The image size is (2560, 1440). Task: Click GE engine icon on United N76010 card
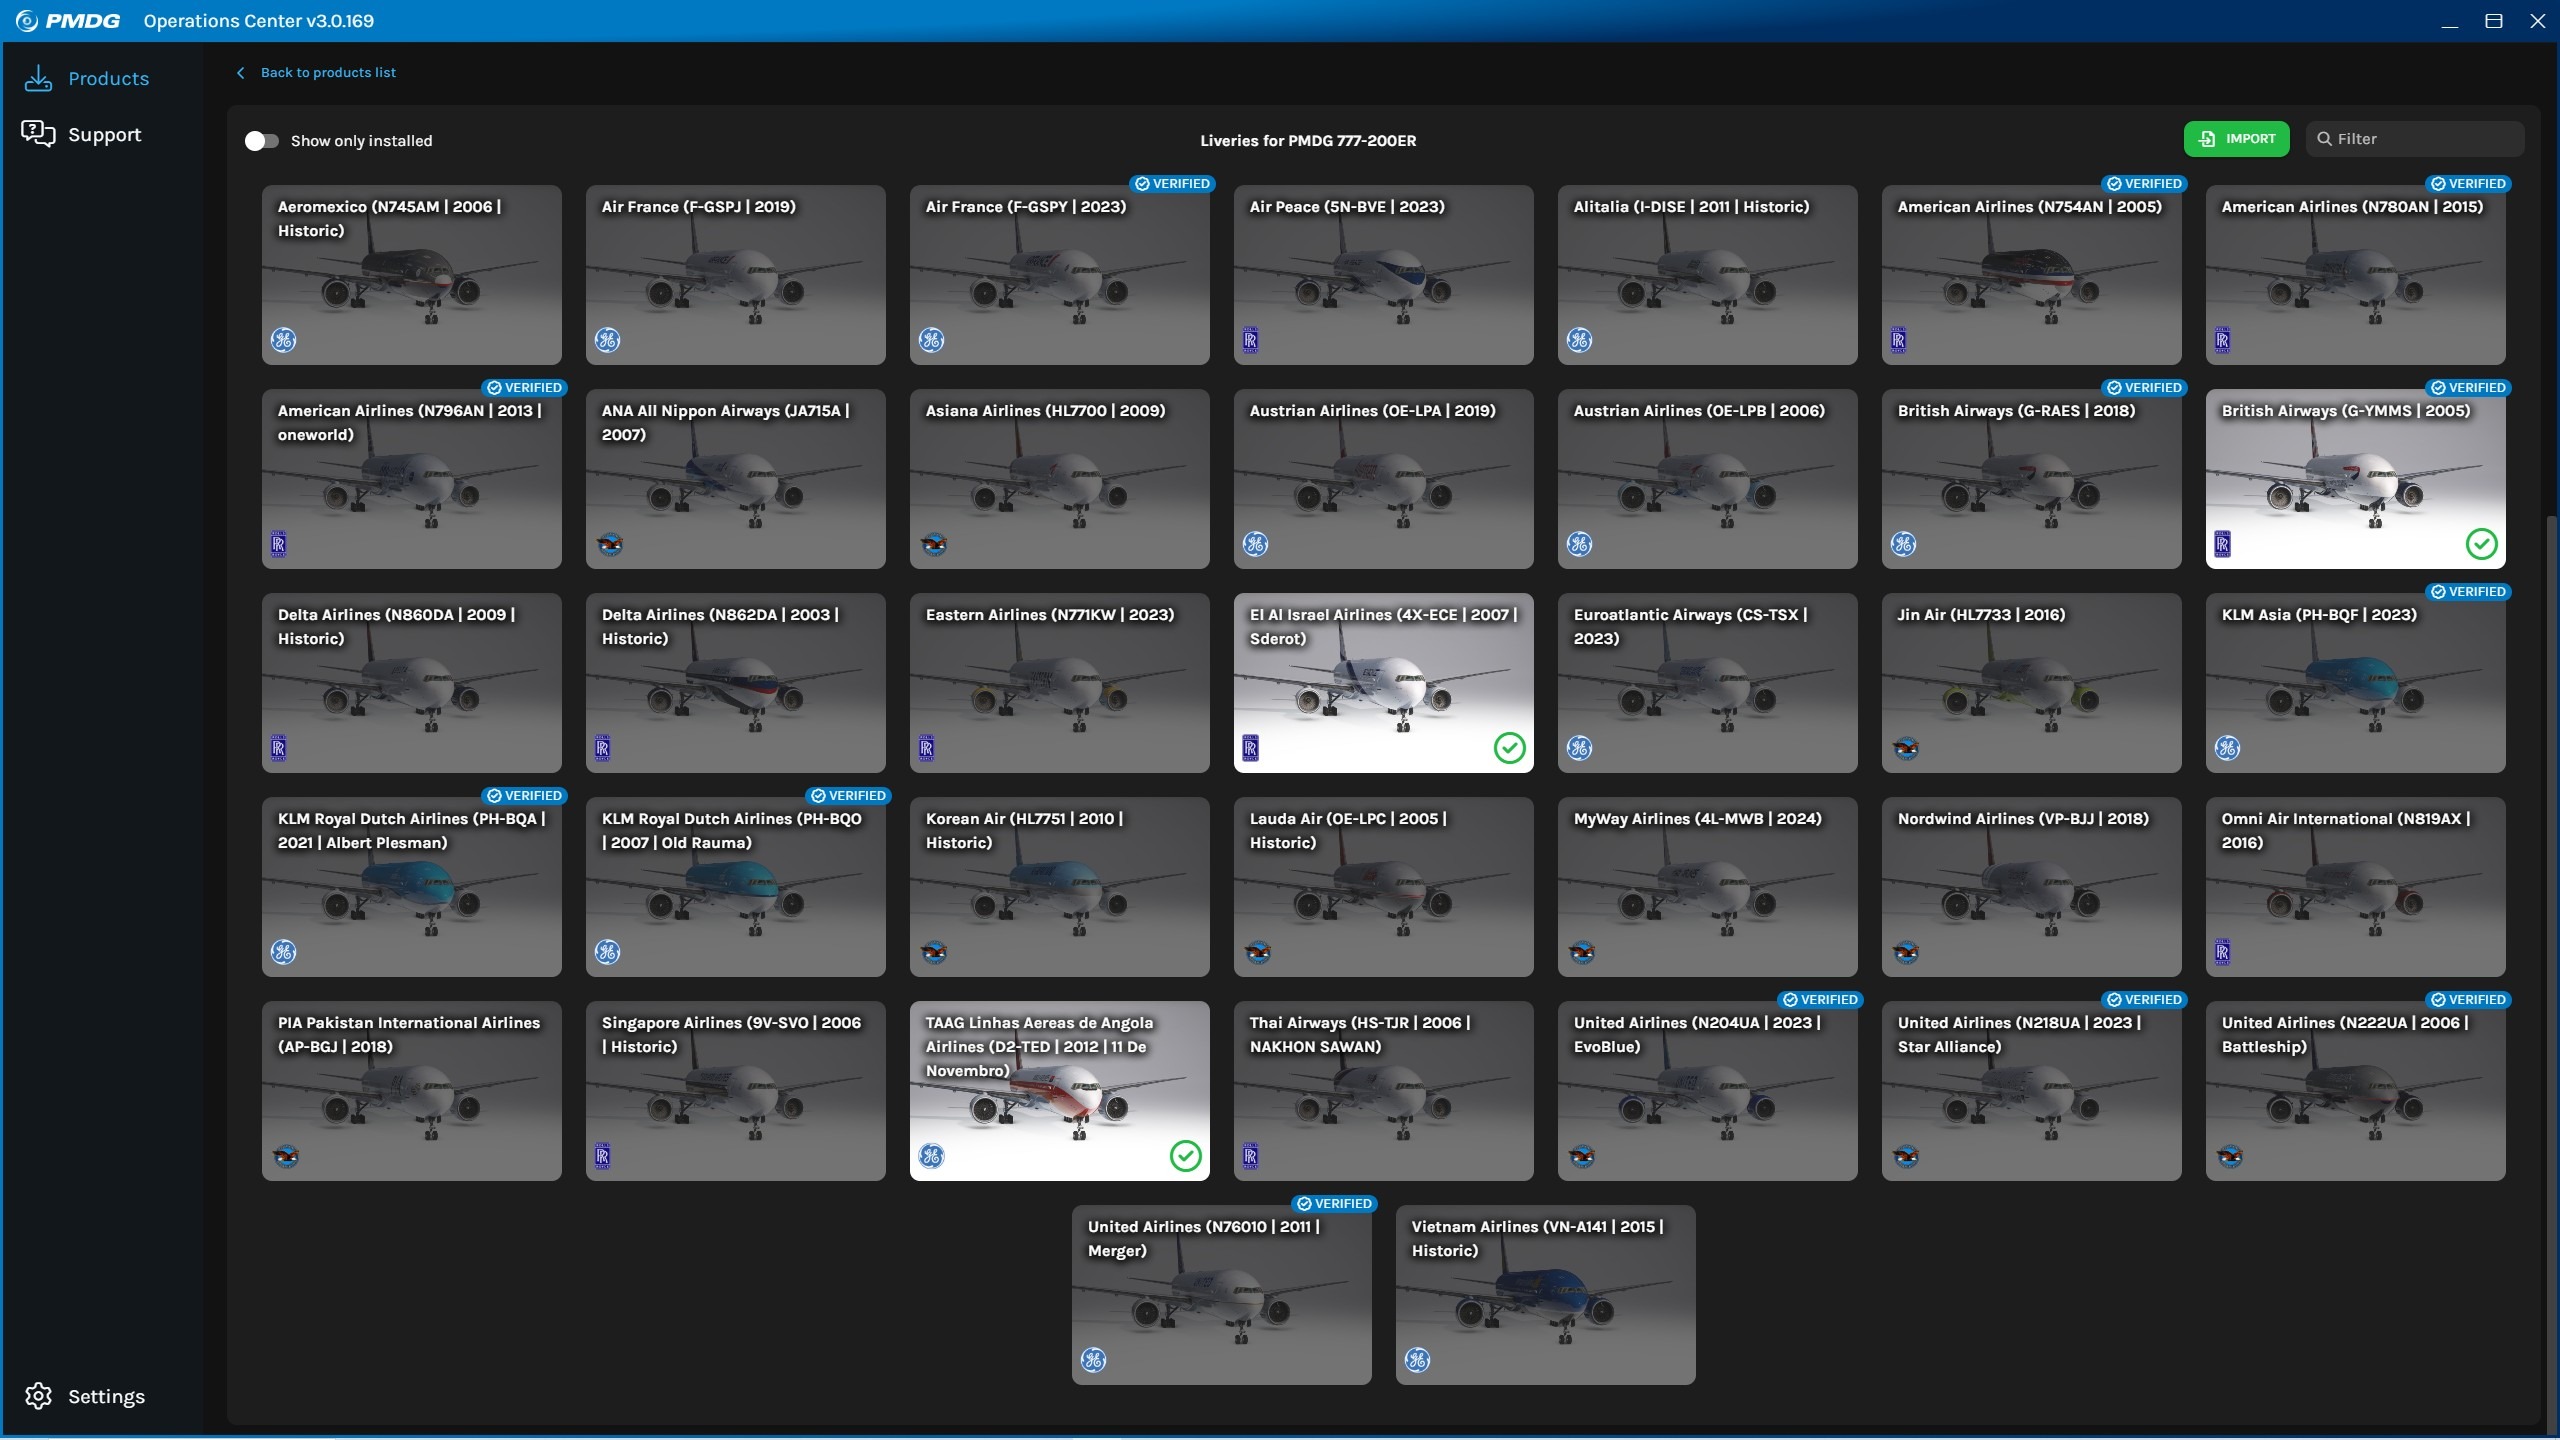(x=1094, y=1360)
